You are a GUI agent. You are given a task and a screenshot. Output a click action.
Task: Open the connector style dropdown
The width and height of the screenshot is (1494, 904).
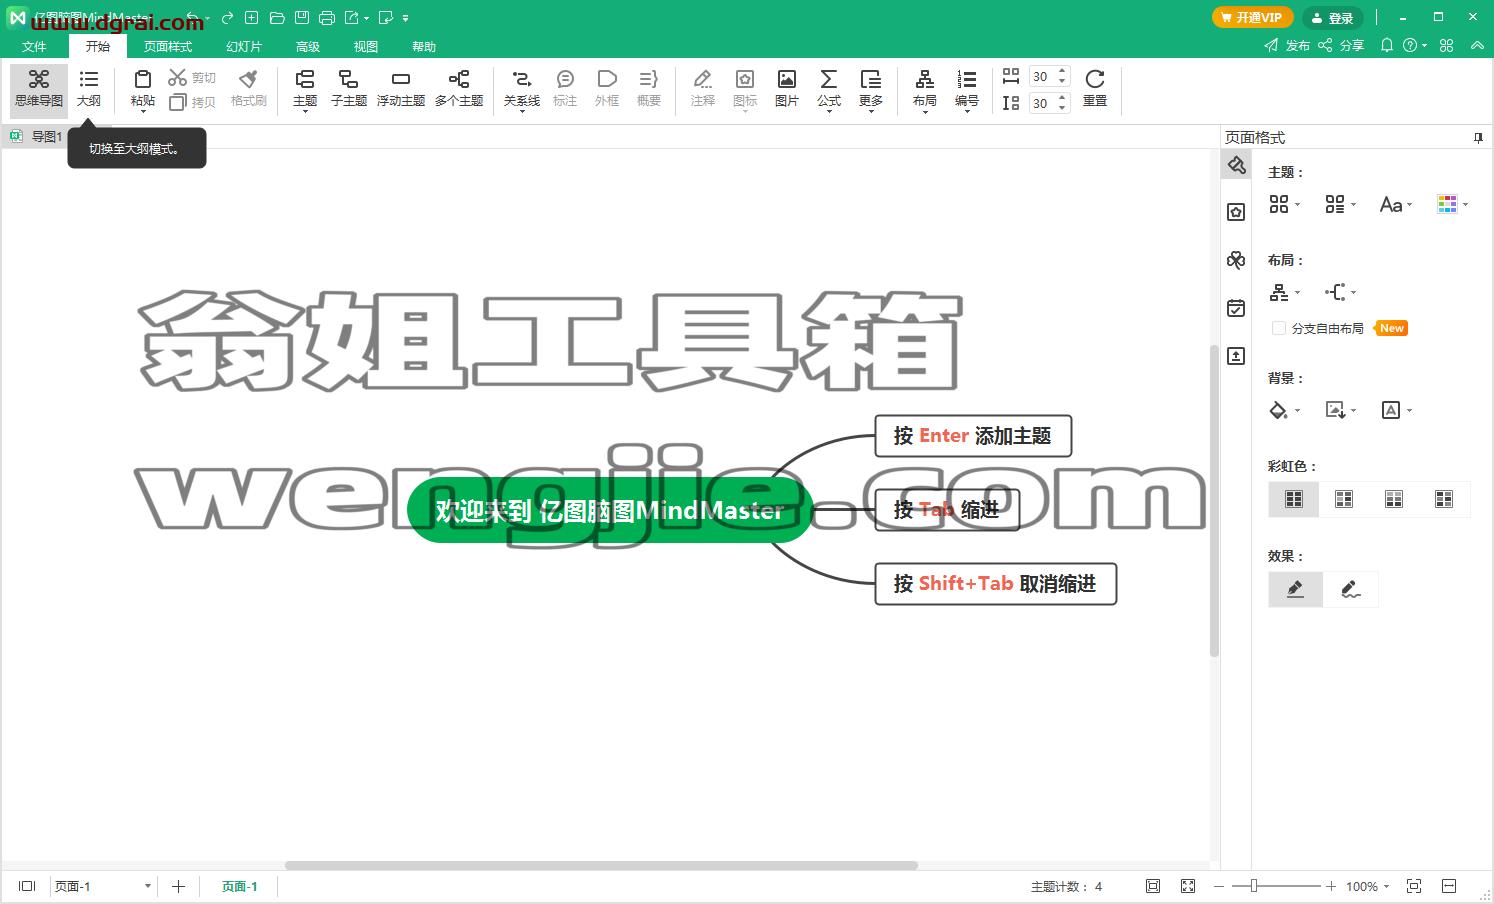pyautogui.click(x=1340, y=292)
